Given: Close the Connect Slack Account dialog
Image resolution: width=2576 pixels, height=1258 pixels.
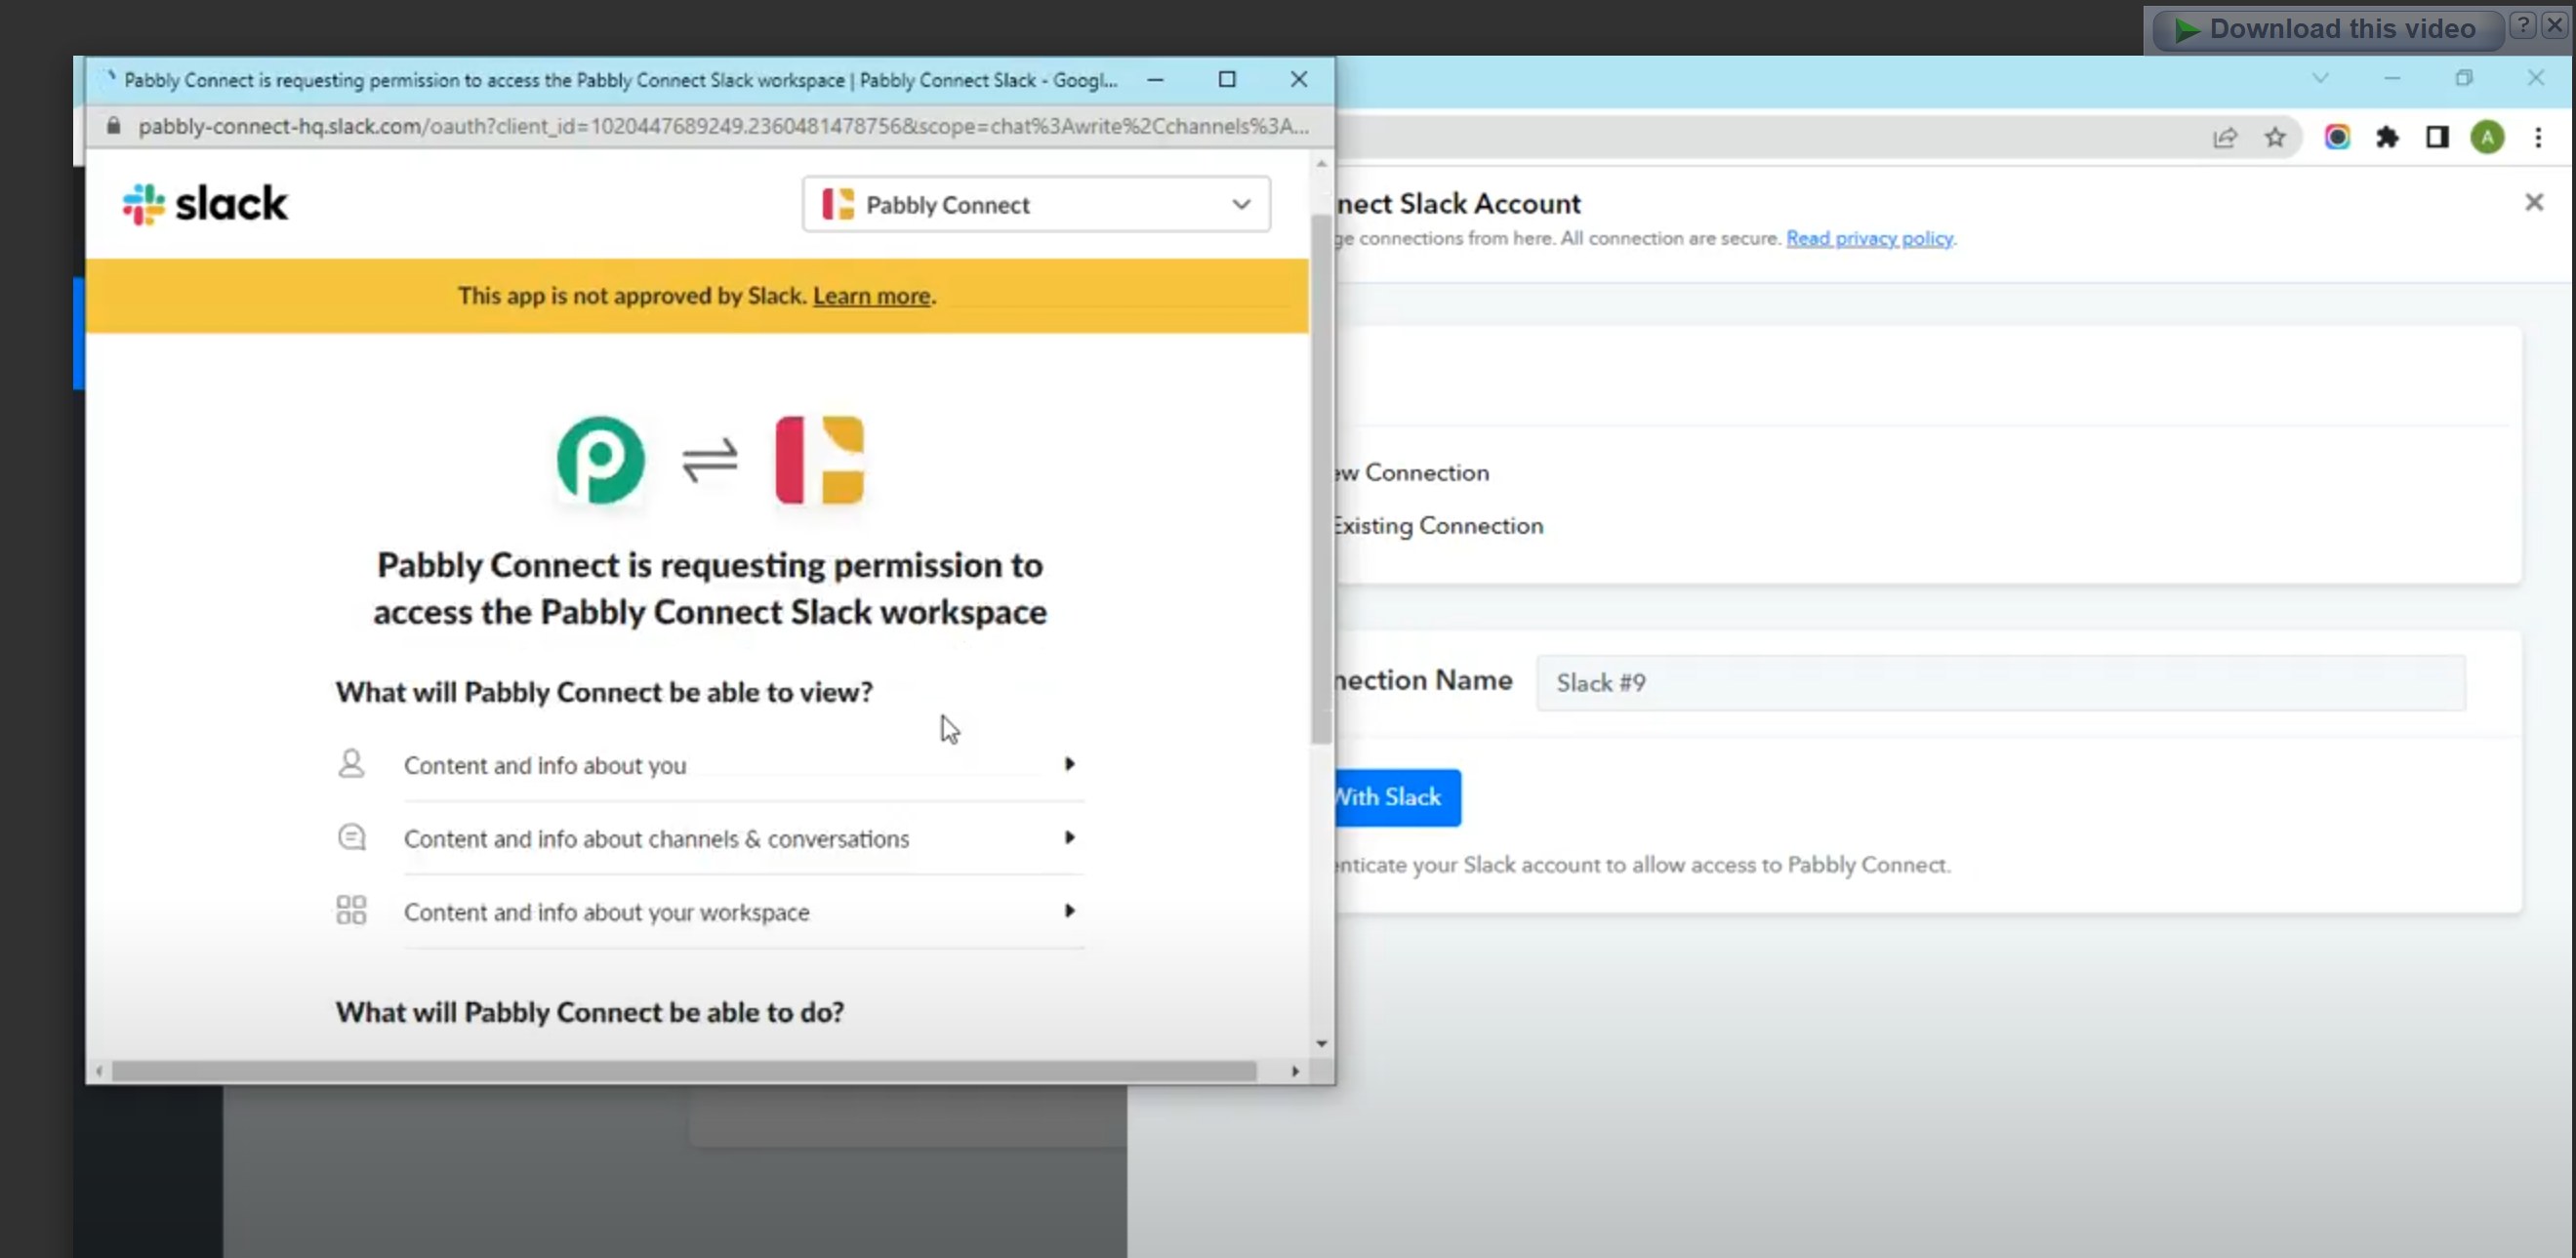Looking at the screenshot, I should 2533,203.
